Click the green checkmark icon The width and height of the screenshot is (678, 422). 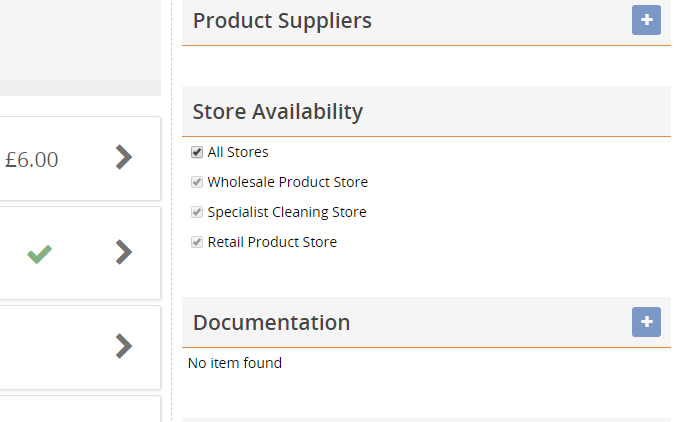point(39,254)
